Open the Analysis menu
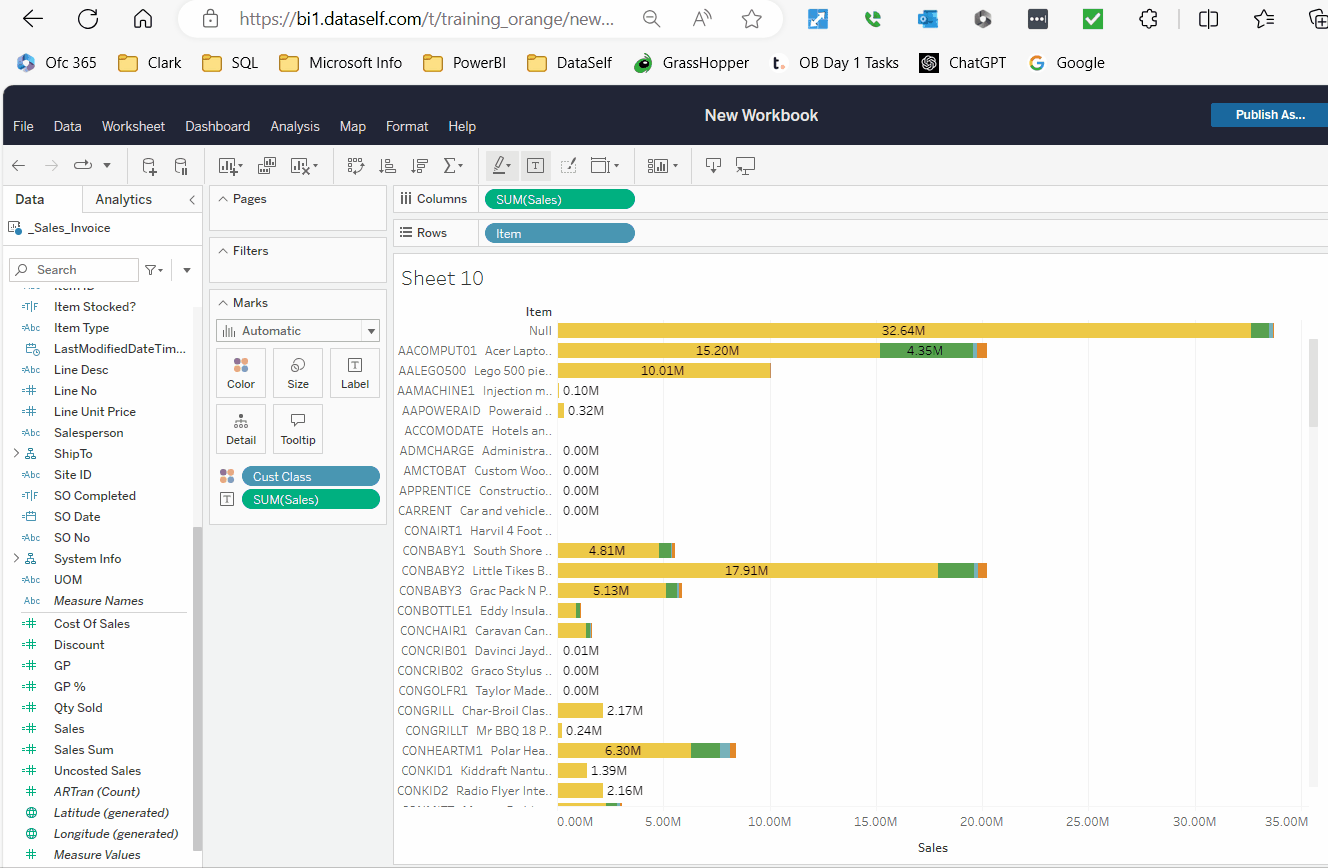 (295, 126)
